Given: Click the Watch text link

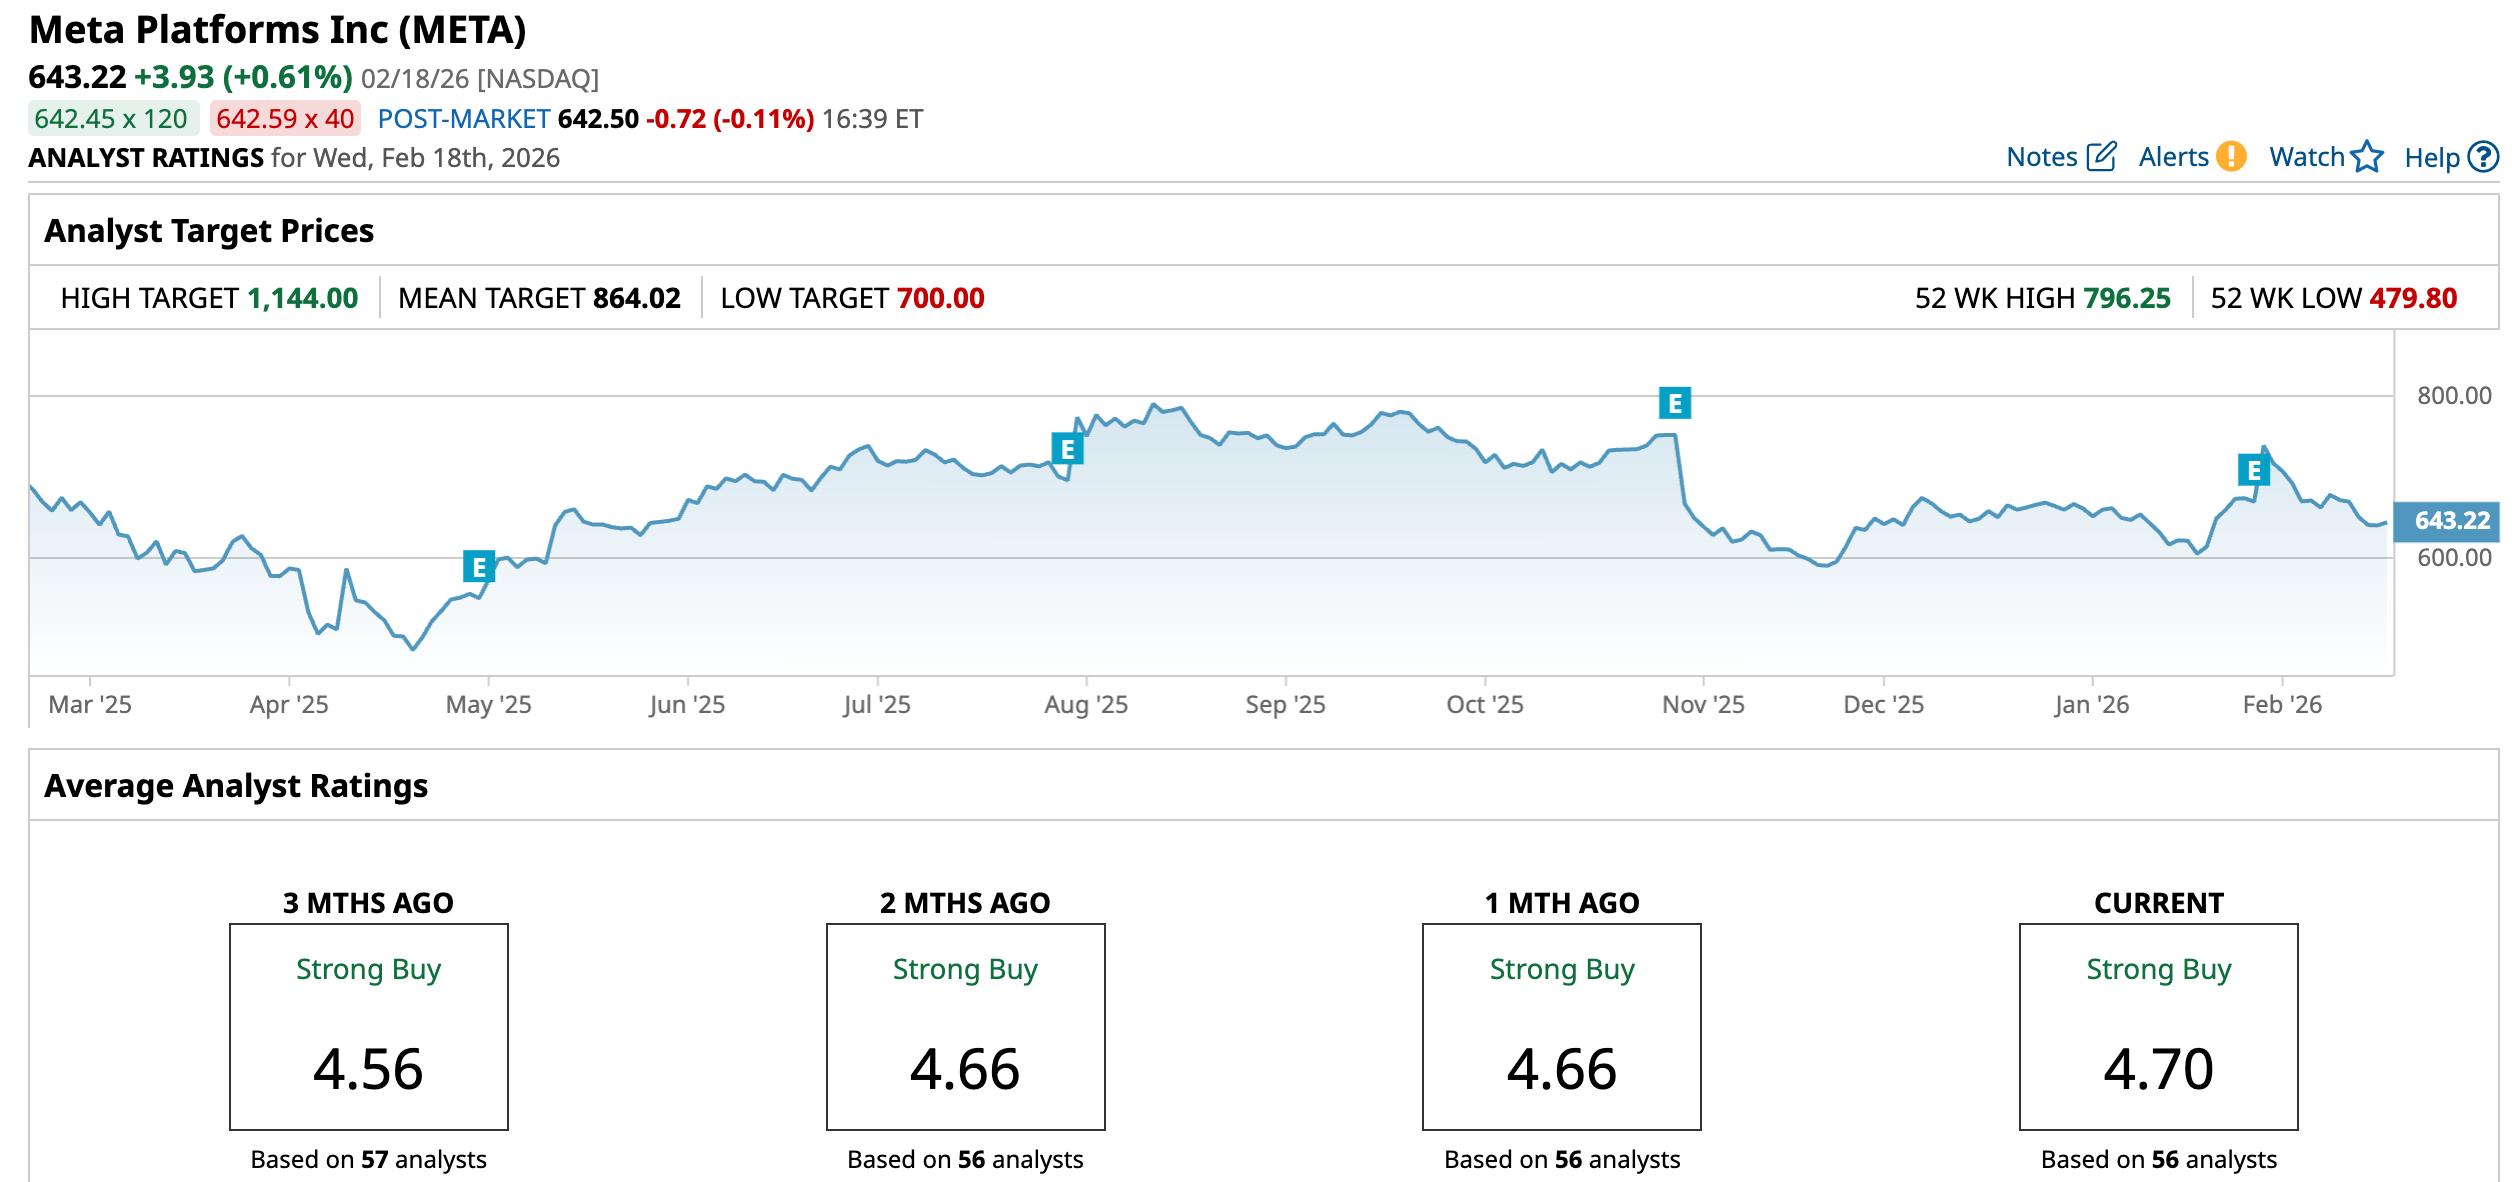Looking at the screenshot, I should (2306, 157).
